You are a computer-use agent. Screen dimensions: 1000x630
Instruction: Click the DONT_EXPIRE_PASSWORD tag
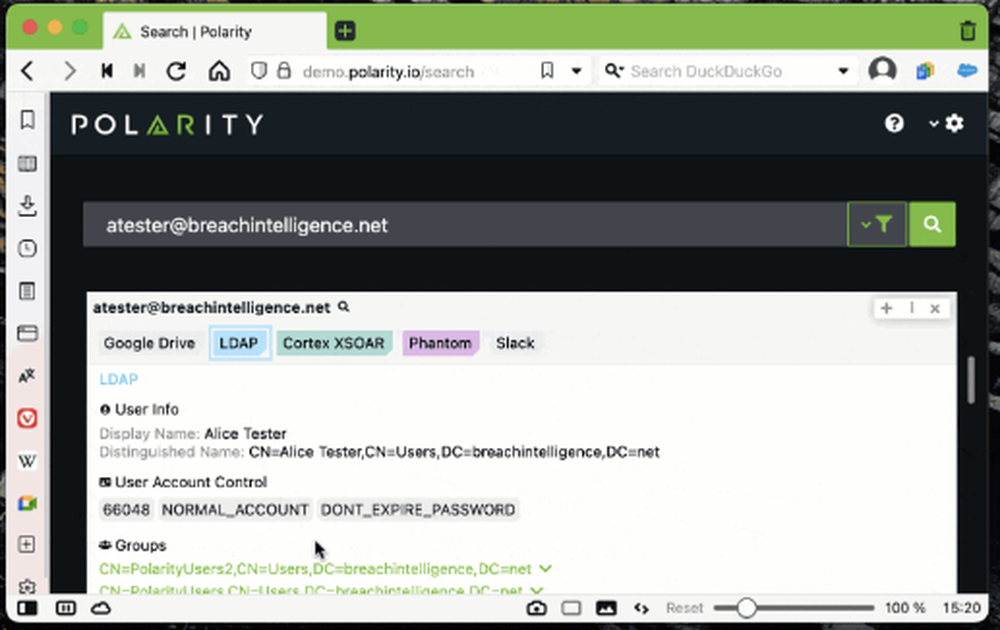418,509
